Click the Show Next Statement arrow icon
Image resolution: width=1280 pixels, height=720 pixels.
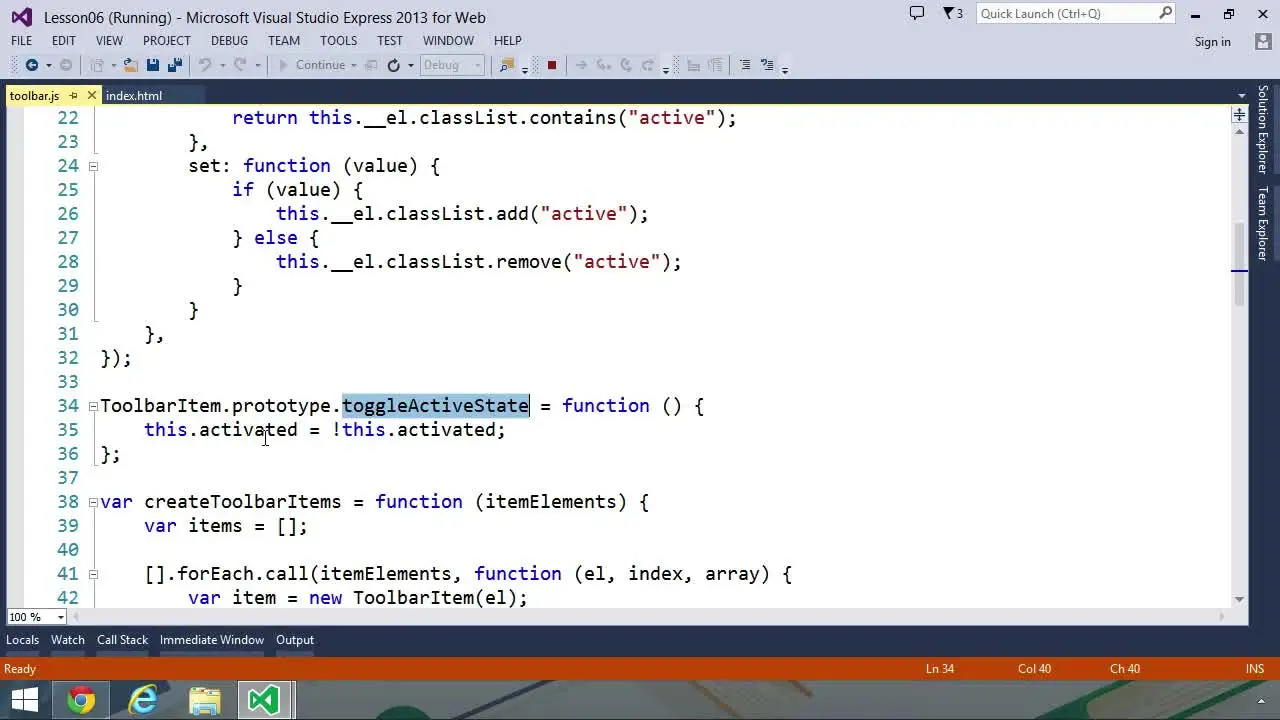tap(581, 65)
